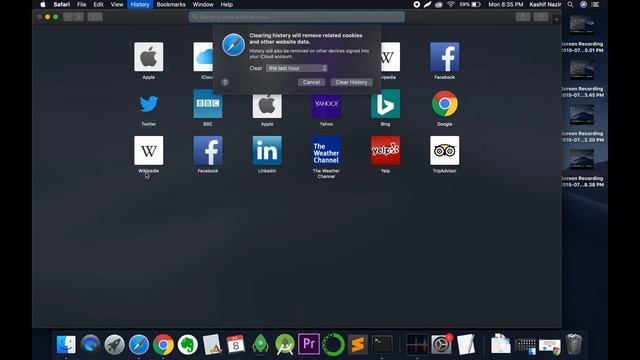Click the date and time in menu bar
640x360 pixels.
point(506,4)
